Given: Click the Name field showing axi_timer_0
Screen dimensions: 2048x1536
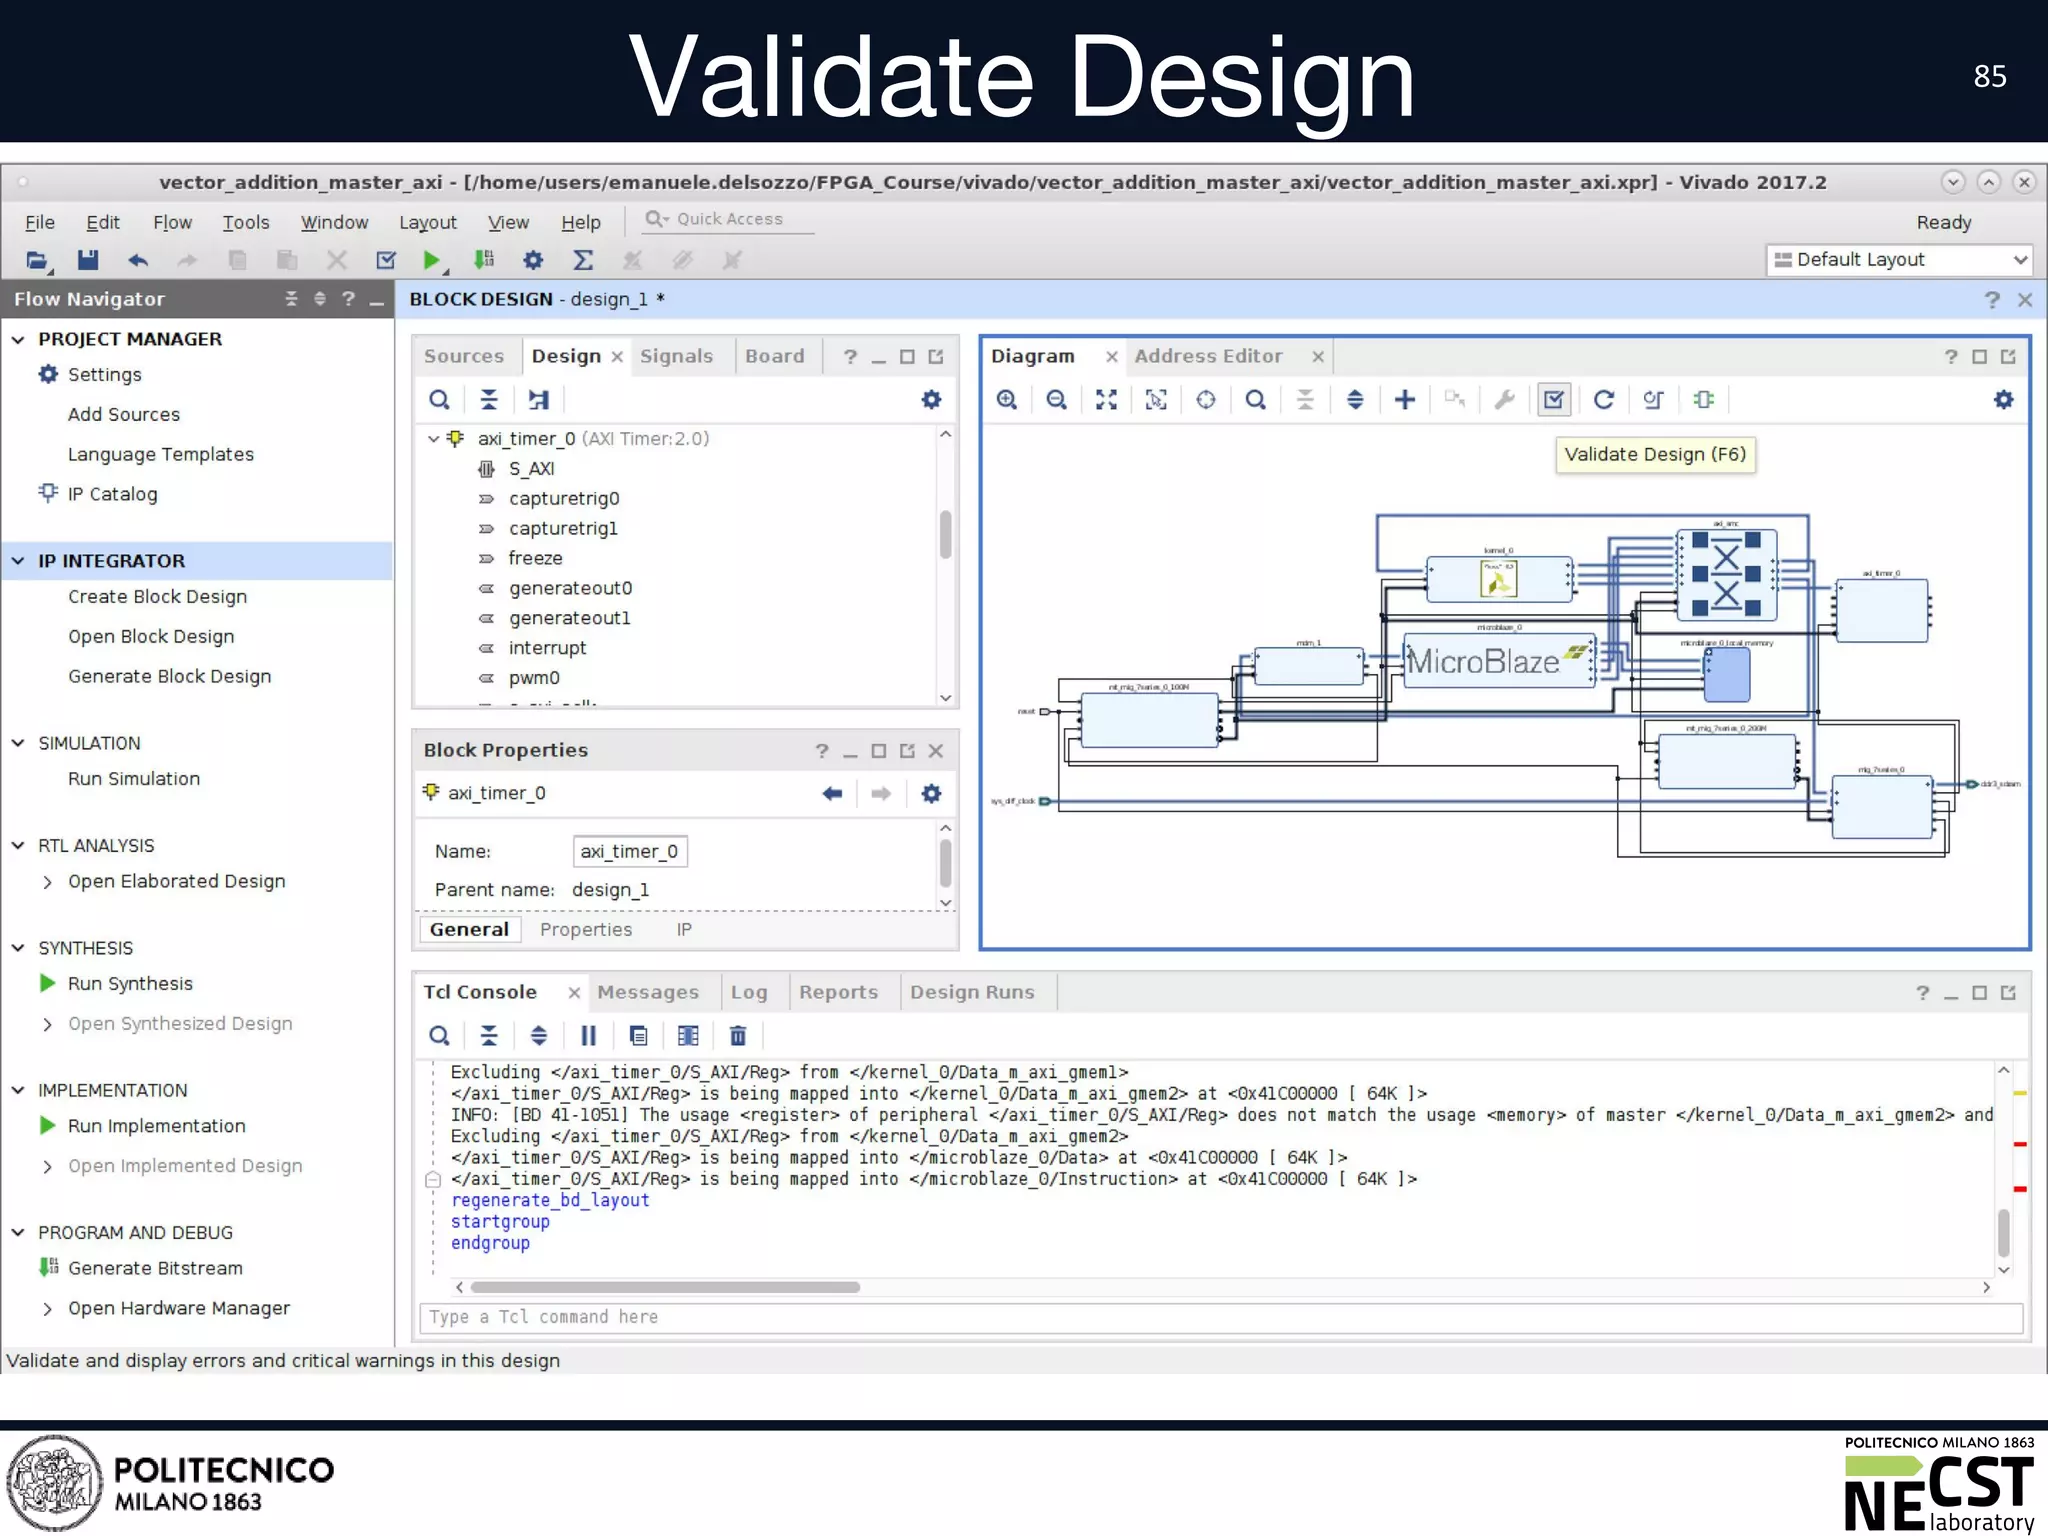Looking at the screenshot, I should (x=630, y=852).
